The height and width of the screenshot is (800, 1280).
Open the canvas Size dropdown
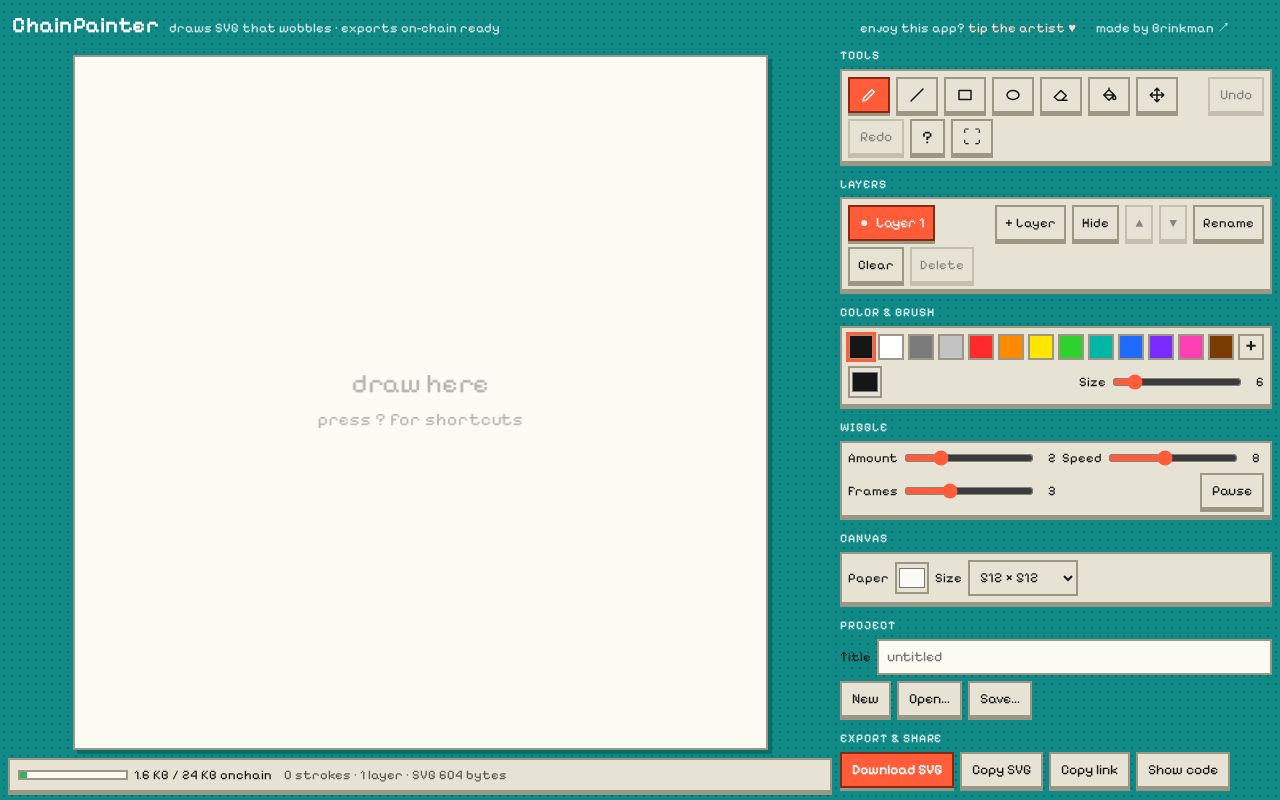click(1023, 578)
